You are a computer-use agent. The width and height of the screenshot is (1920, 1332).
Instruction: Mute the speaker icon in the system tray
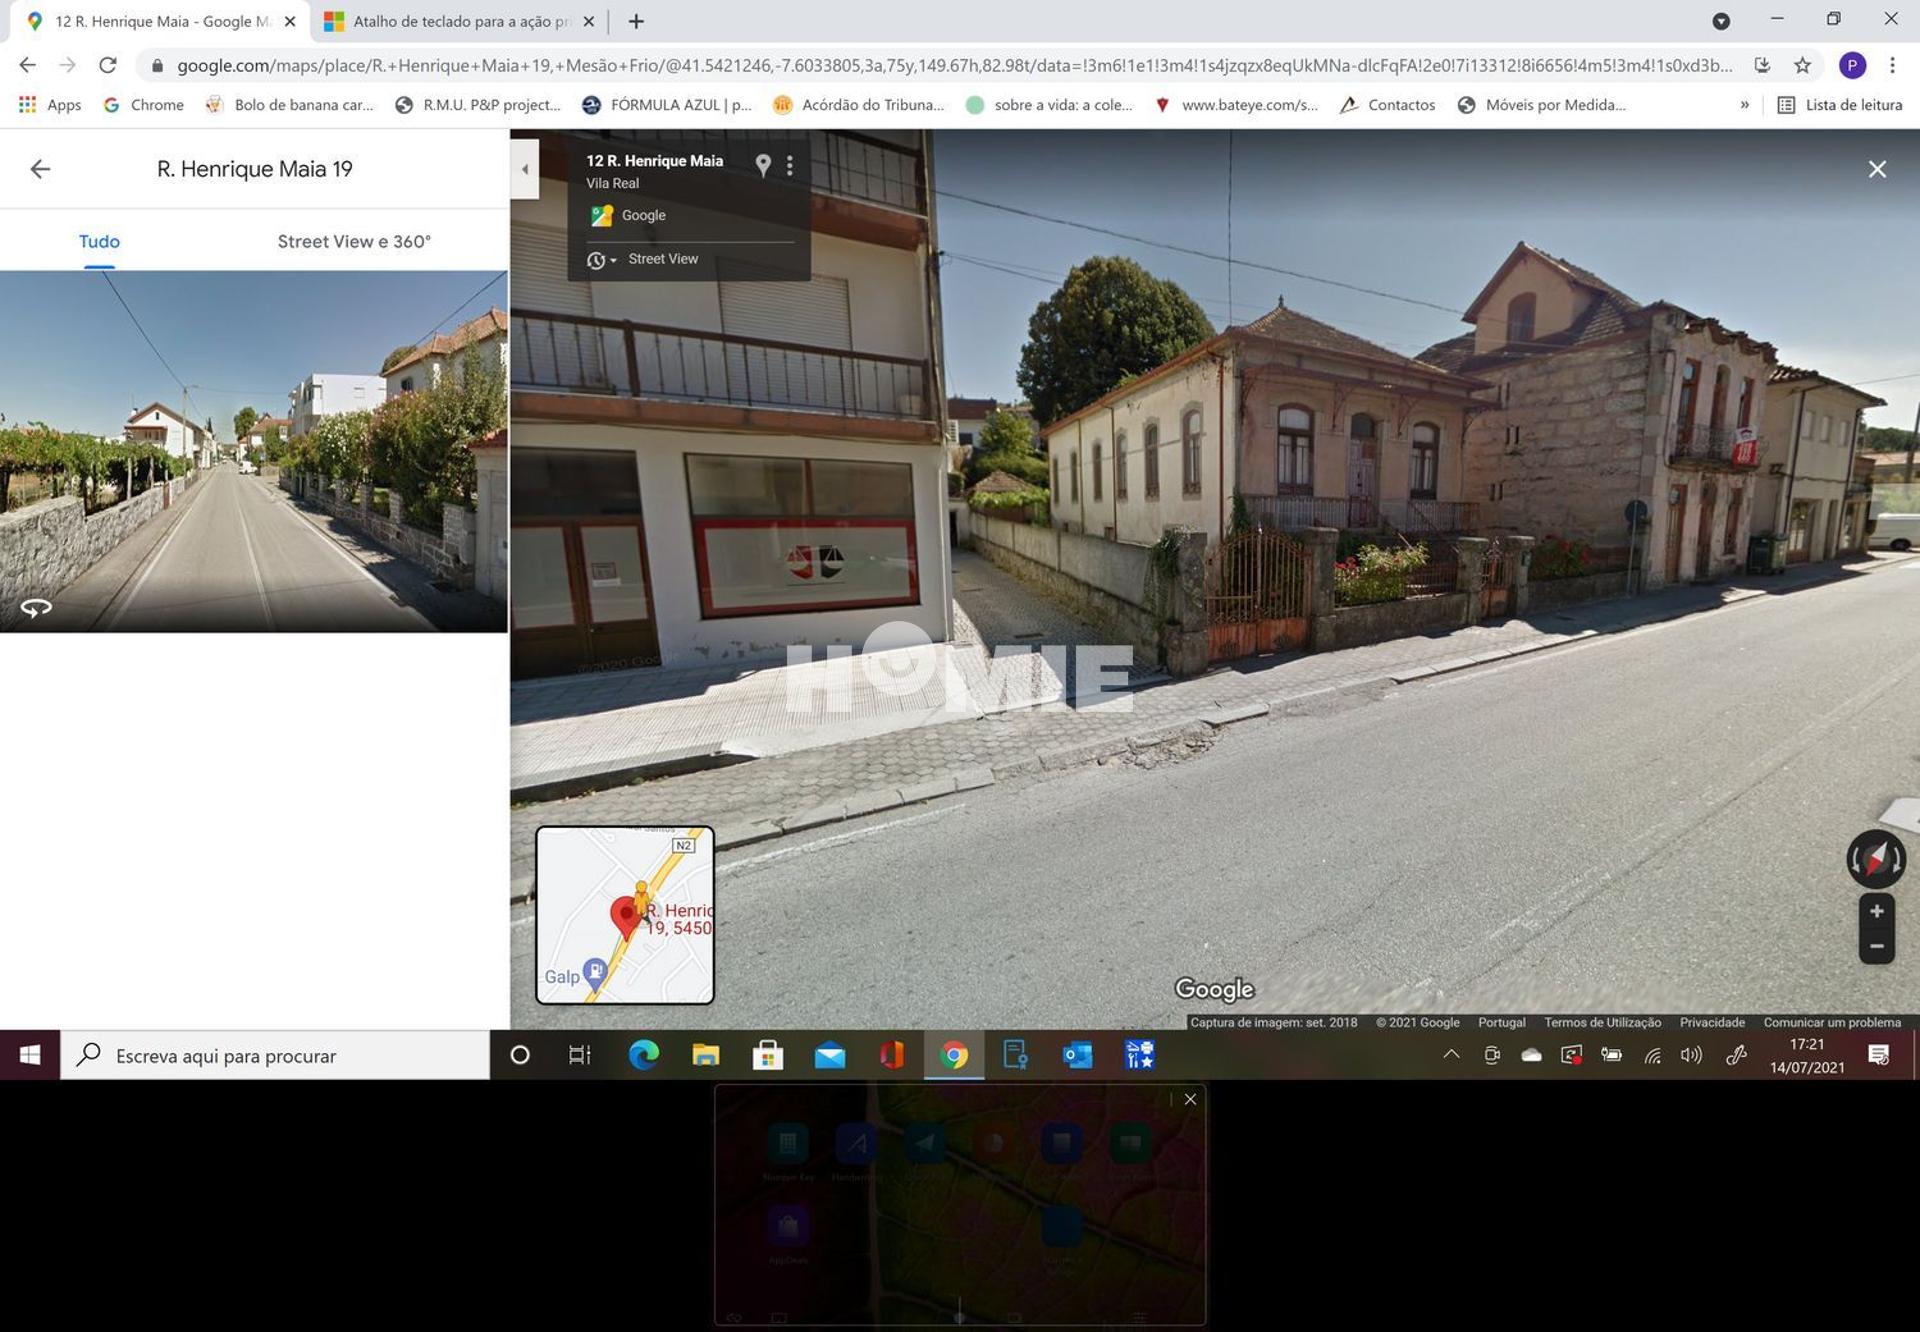tap(1692, 1055)
